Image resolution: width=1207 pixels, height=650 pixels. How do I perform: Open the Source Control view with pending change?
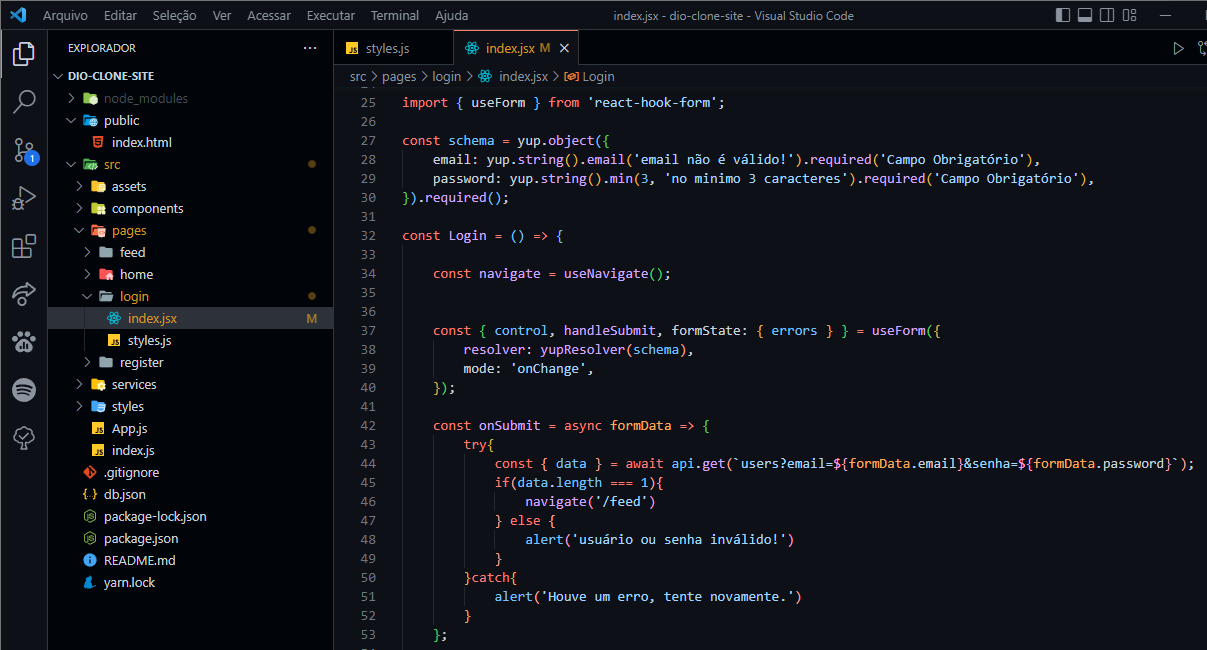tap(23, 150)
